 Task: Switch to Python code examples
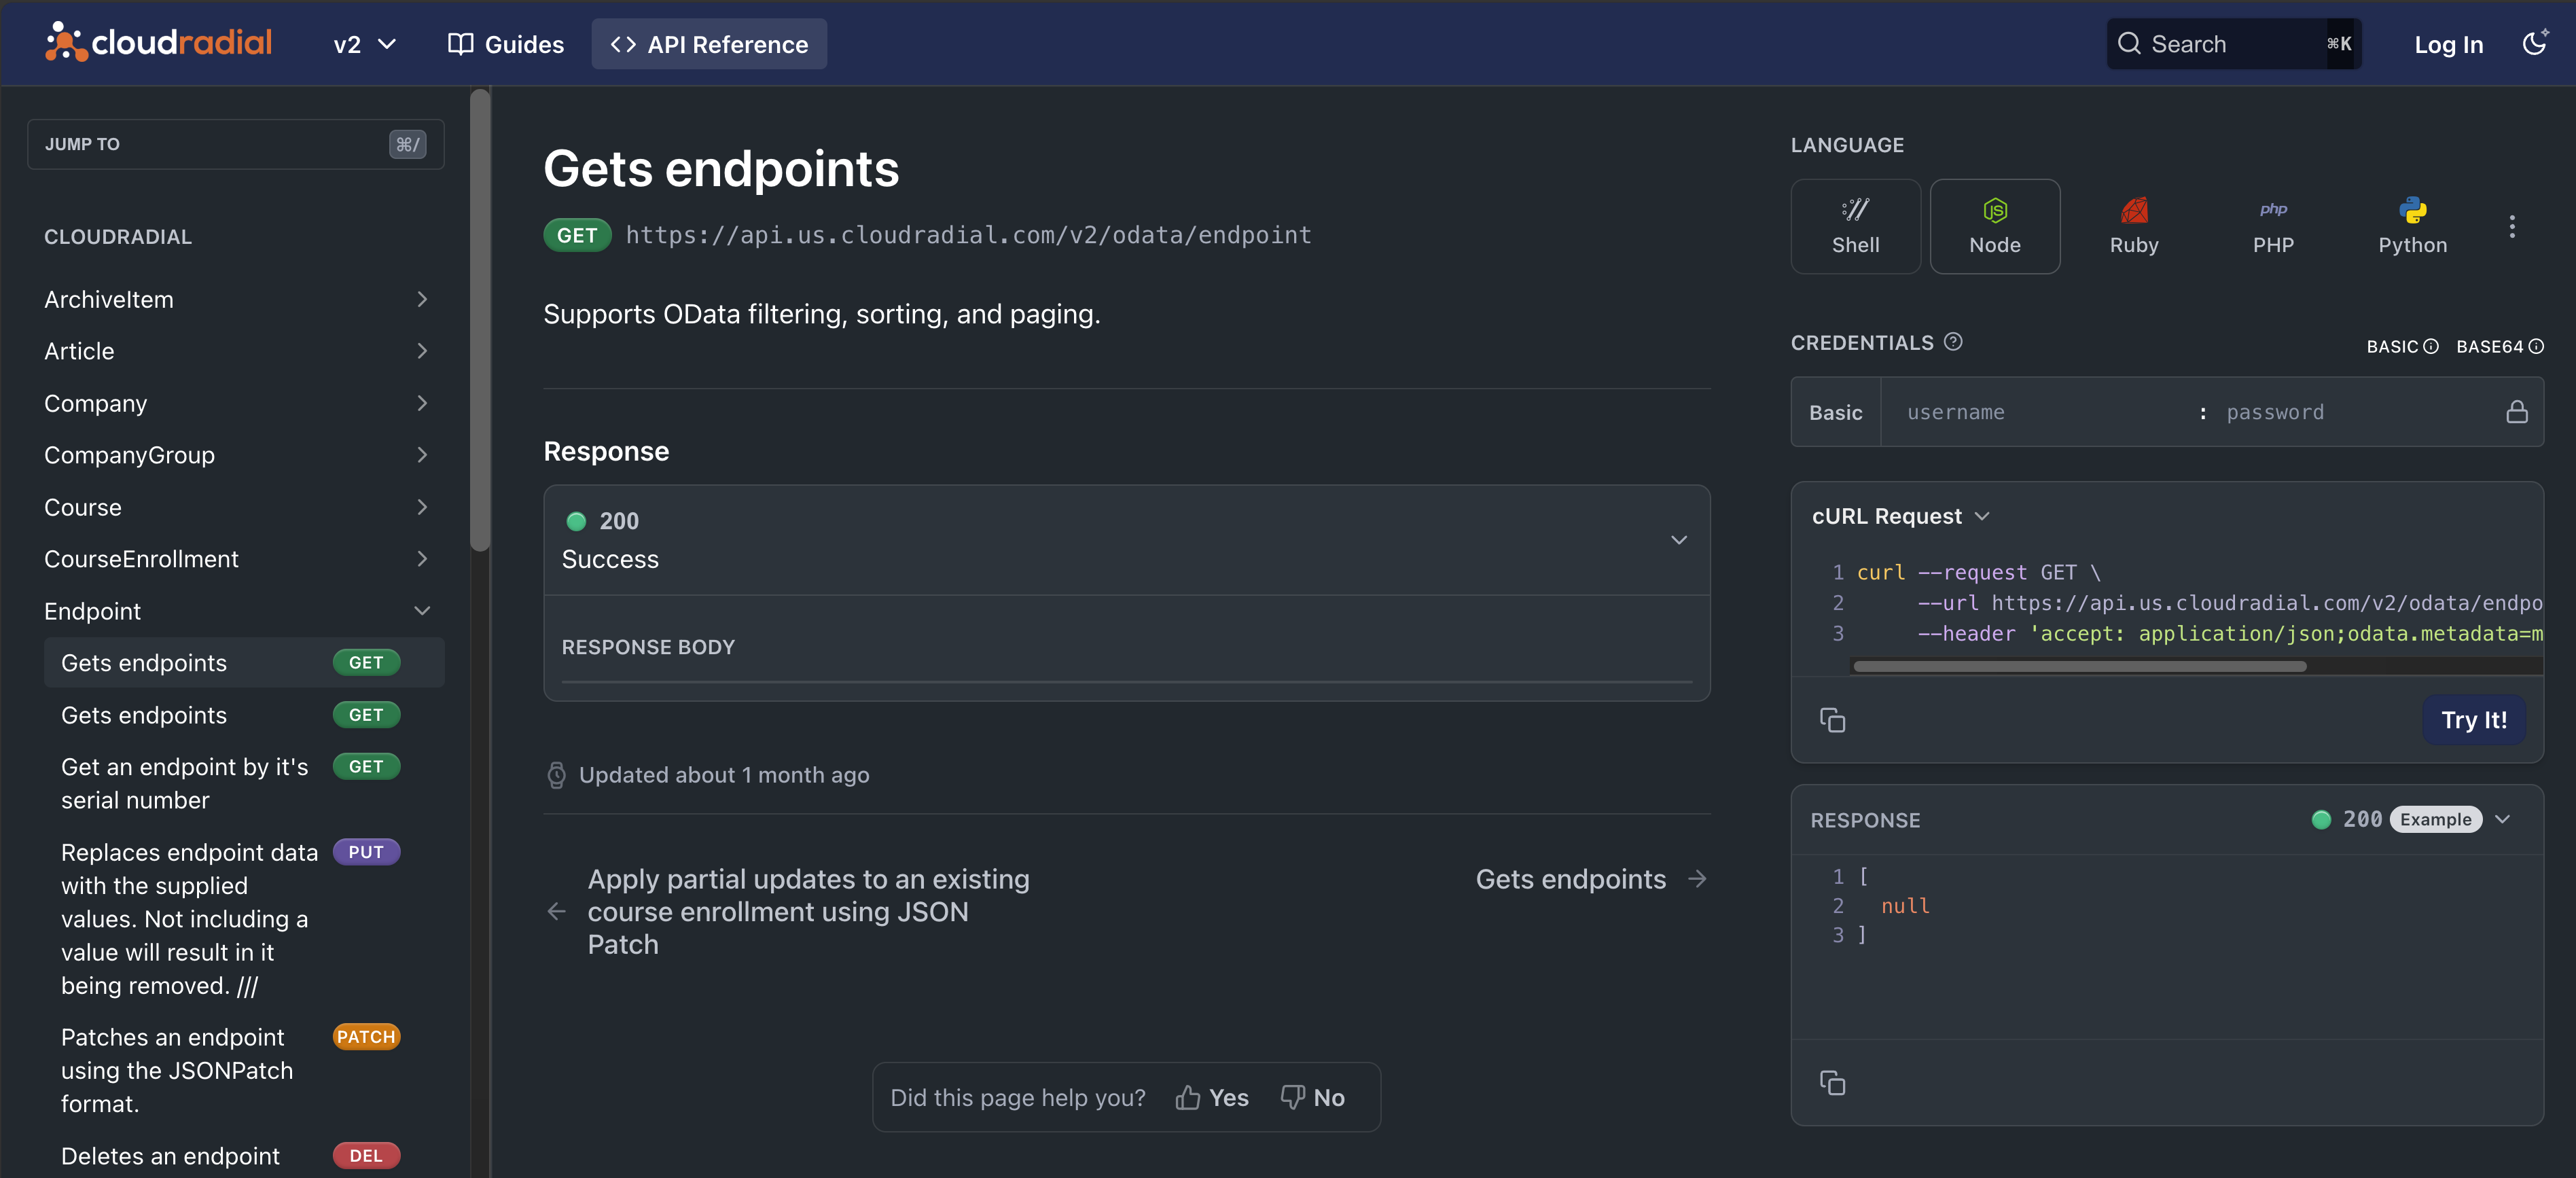click(2412, 226)
